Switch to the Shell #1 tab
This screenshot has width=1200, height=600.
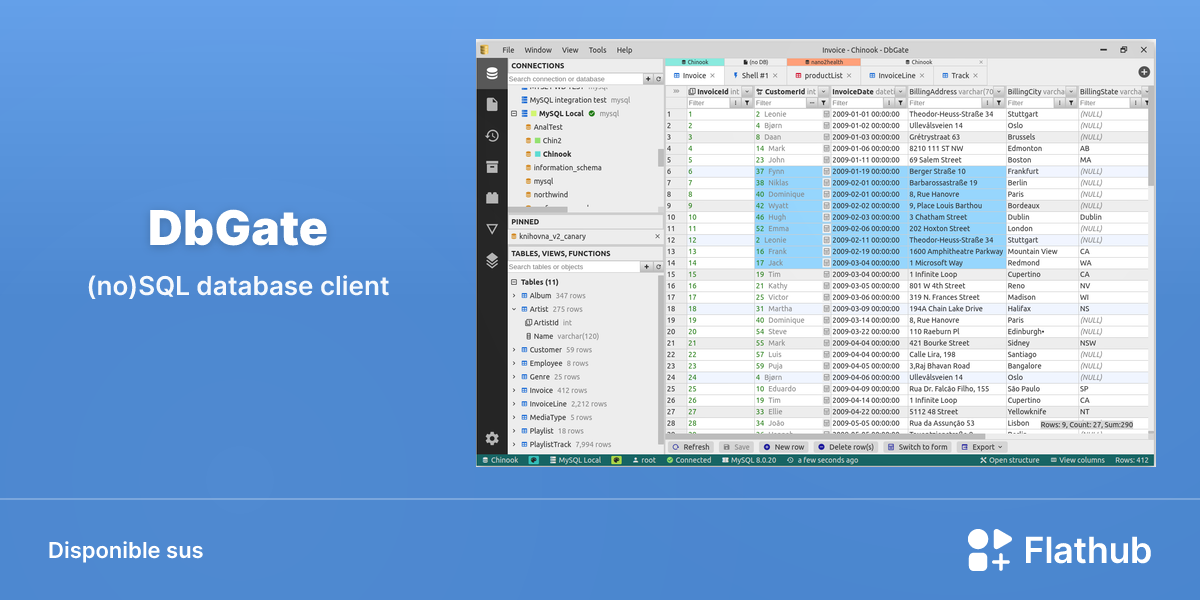tap(755, 76)
